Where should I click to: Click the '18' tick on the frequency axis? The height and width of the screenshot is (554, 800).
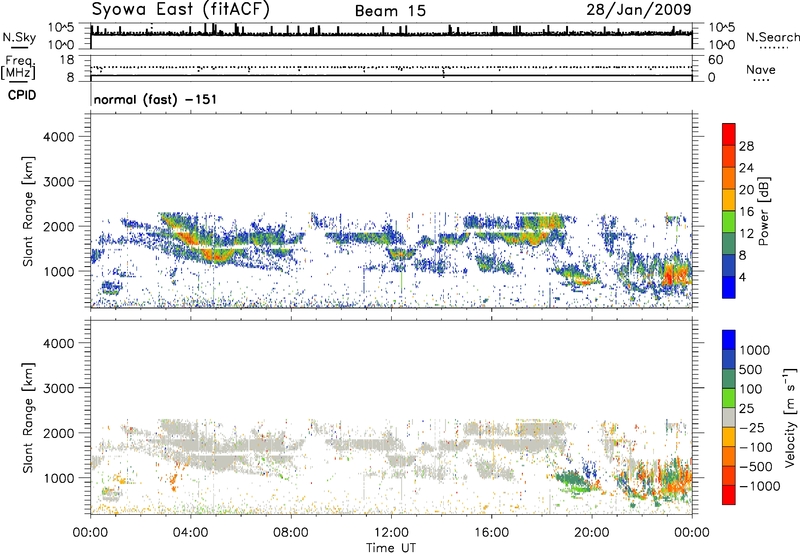pyautogui.click(x=67, y=60)
